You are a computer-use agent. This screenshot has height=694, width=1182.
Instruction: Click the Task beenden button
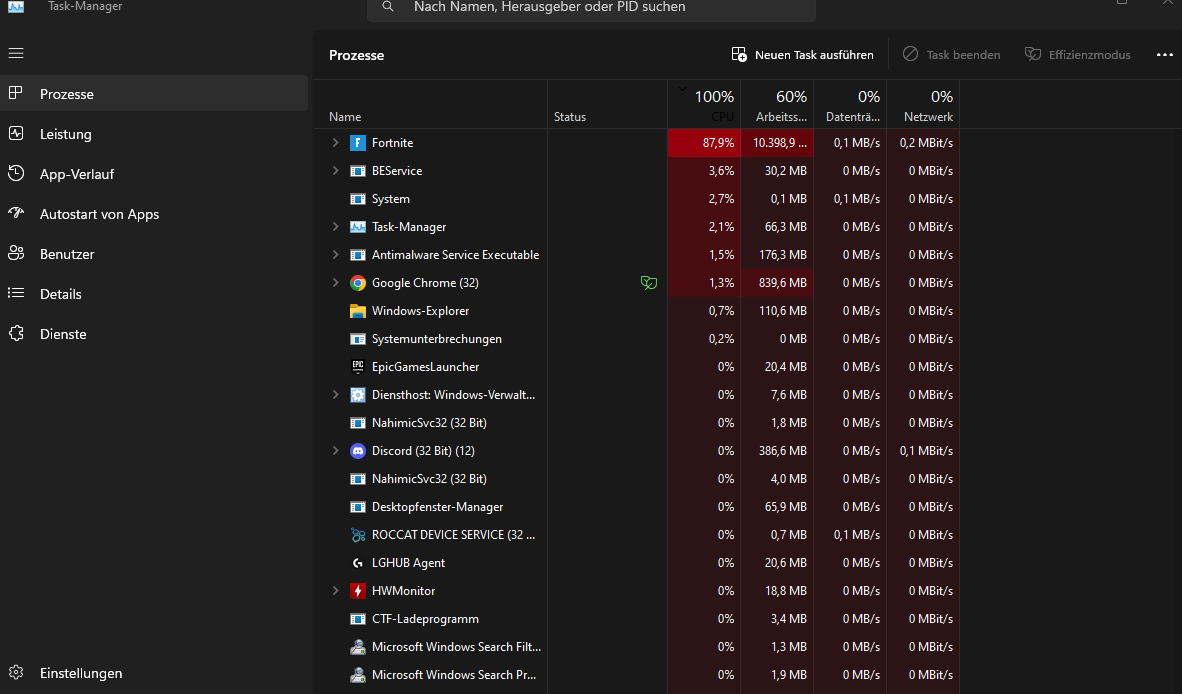coord(951,55)
